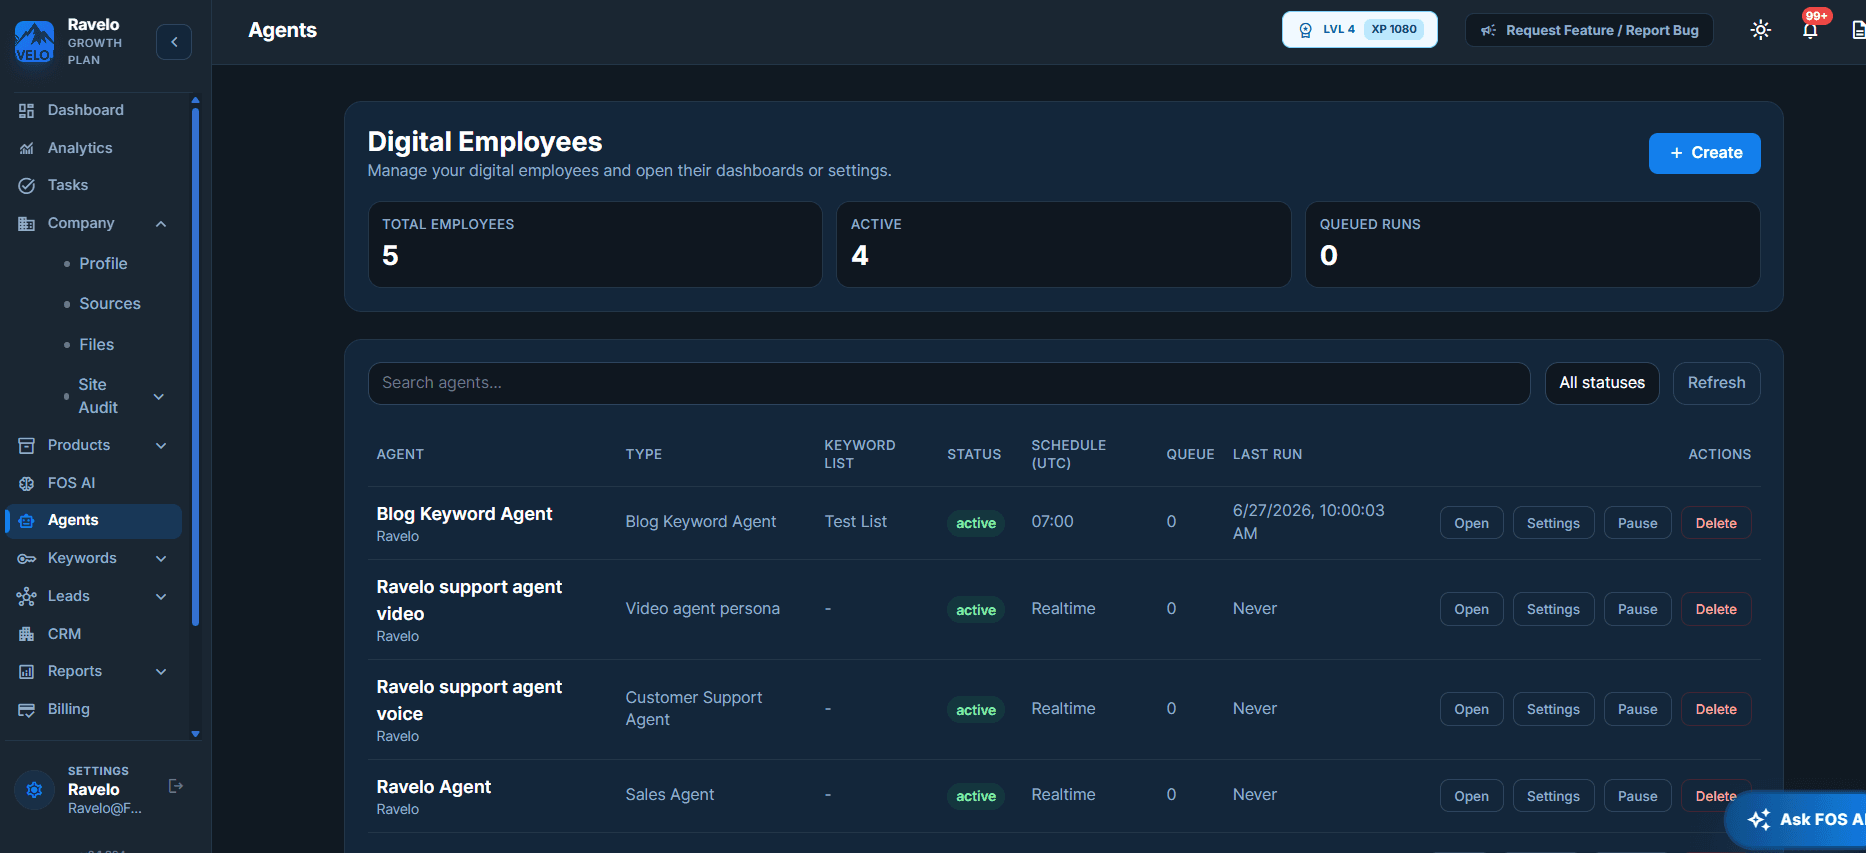Expand the Reports section chevron
The image size is (1866, 853).
click(161, 672)
